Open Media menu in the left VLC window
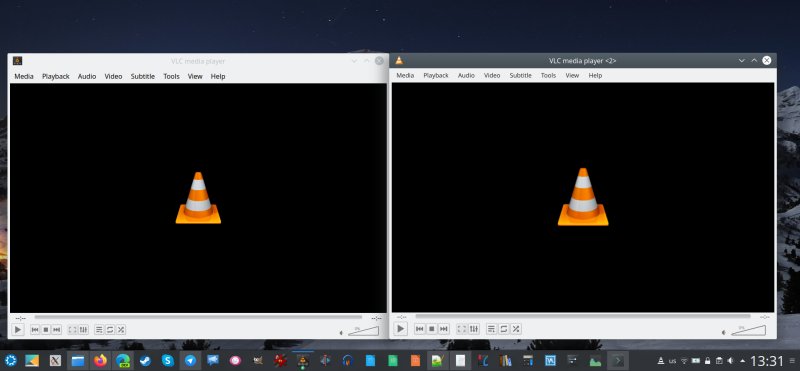Viewport: 800px width, 371px height. pyautogui.click(x=24, y=77)
